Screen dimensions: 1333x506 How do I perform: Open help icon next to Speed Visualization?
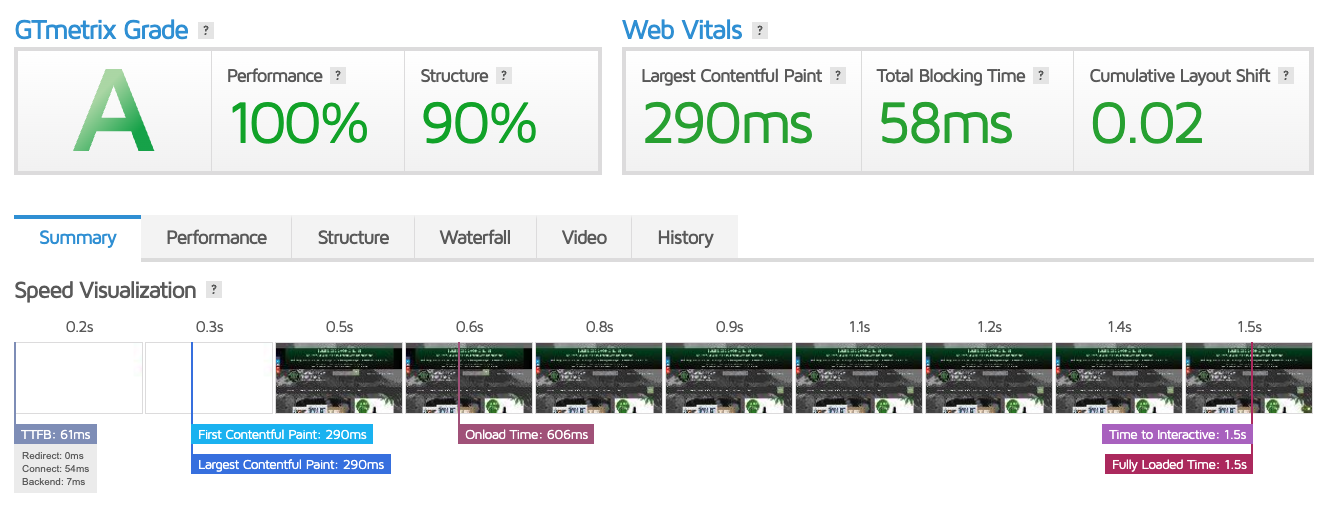pyautogui.click(x=213, y=290)
